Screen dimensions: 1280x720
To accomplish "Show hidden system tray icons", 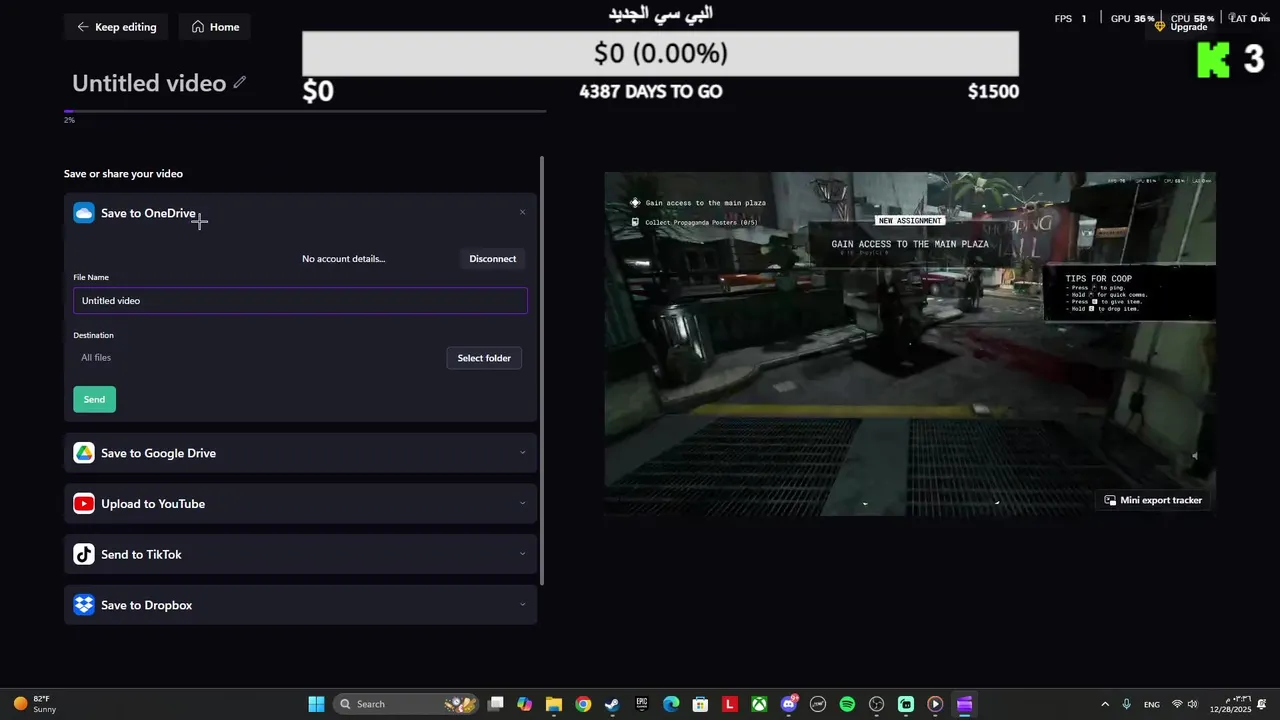I will click(x=1105, y=704).
